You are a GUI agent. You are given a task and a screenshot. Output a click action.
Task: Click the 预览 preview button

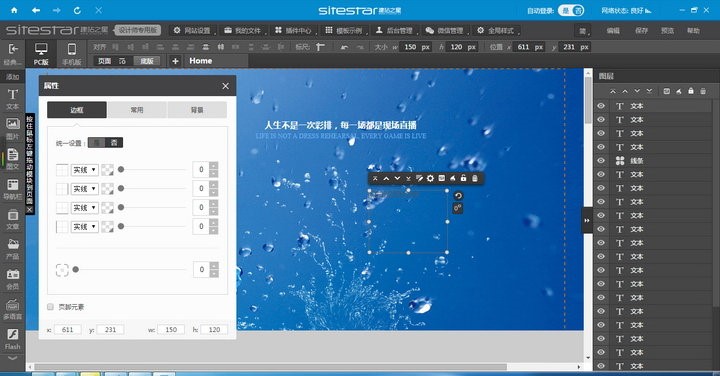pyautogui.click(x=667, y=30)
